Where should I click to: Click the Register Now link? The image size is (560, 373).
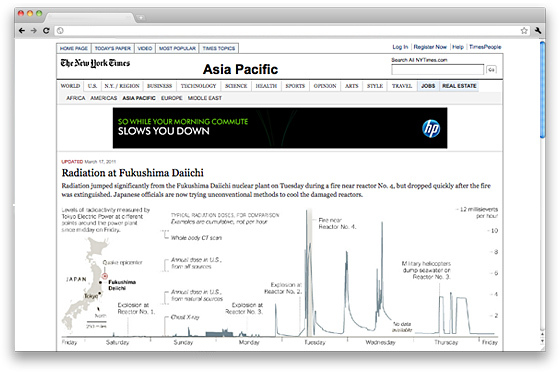pos(430,47)
